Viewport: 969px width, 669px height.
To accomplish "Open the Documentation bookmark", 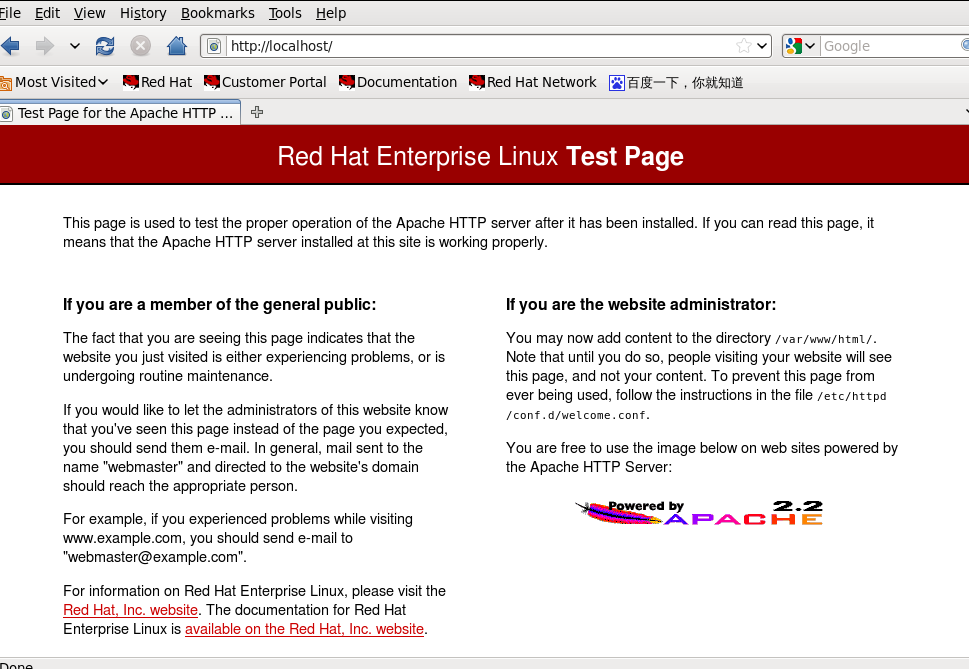I will (x=398, y=82).
